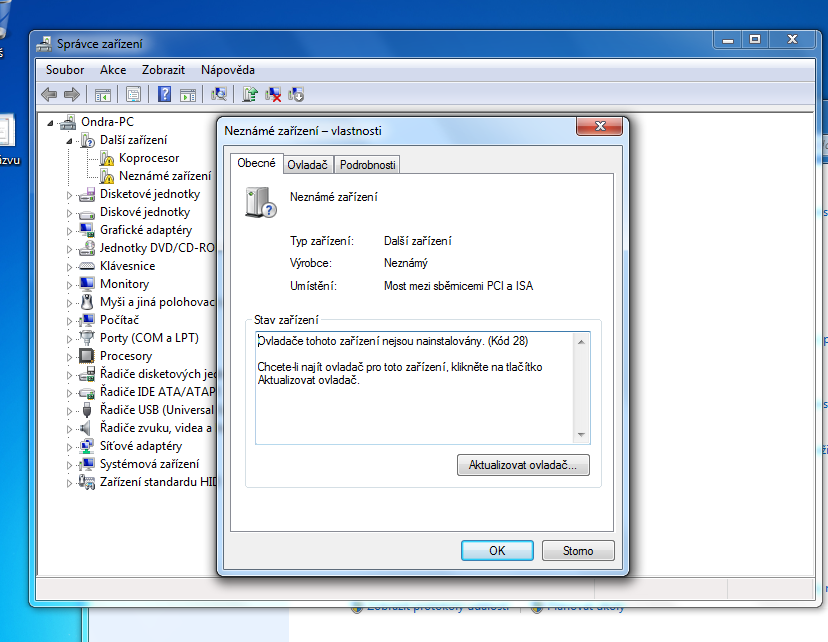Click the Help question-mark toolbar icon
The height and width of the screenshot is (642, 828).
[x=164, y=95]
